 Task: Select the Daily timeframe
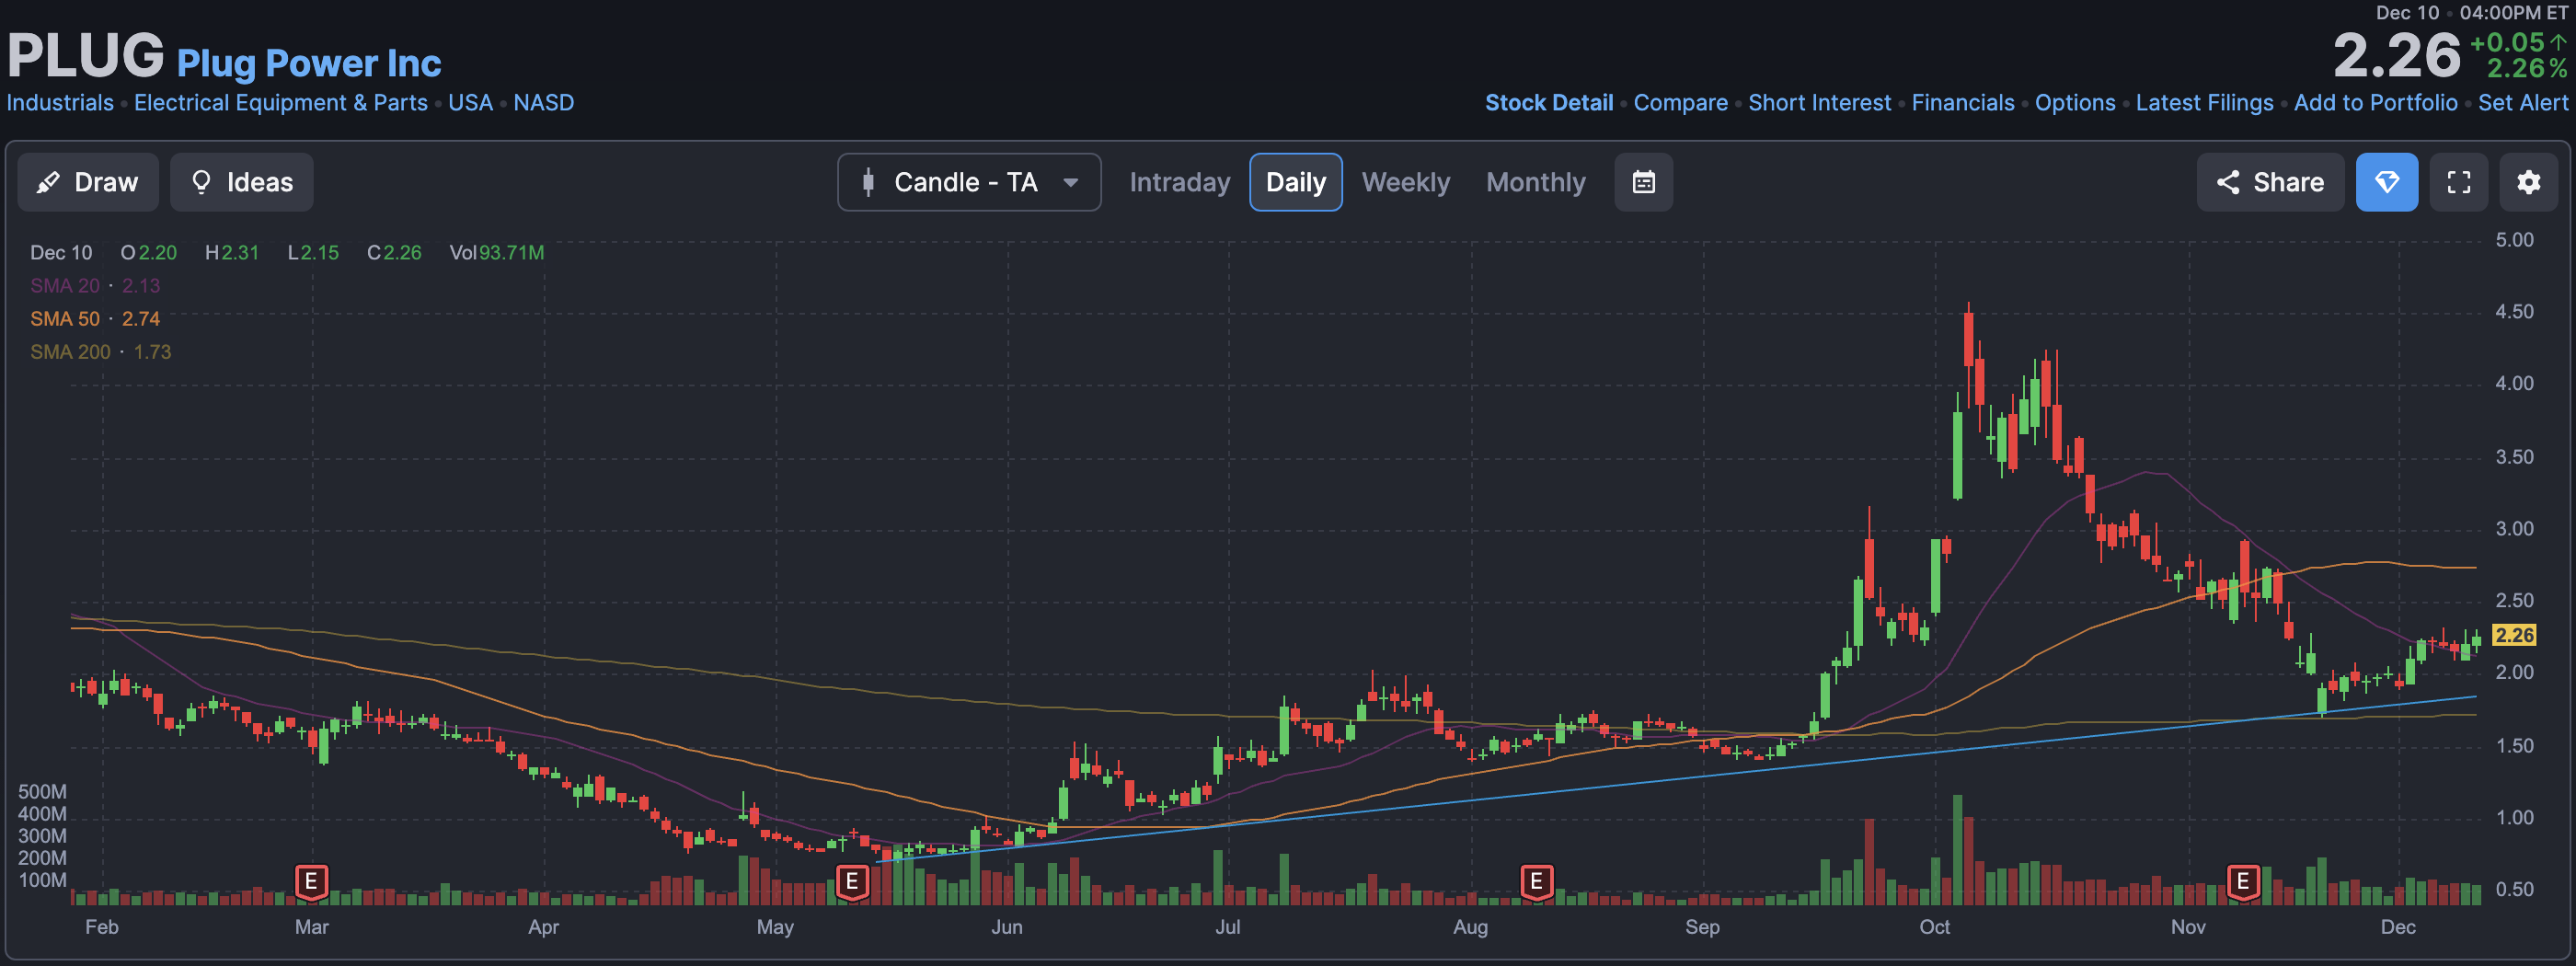pyautogui.click(x=1295, y=182)
